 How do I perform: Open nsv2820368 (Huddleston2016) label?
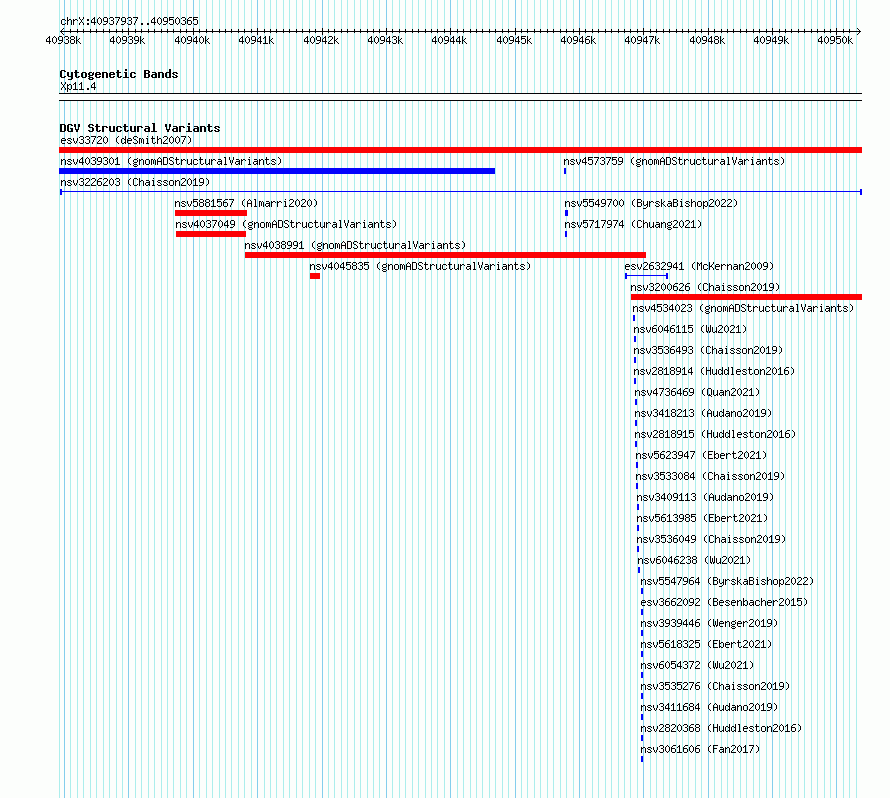point(721,728)
